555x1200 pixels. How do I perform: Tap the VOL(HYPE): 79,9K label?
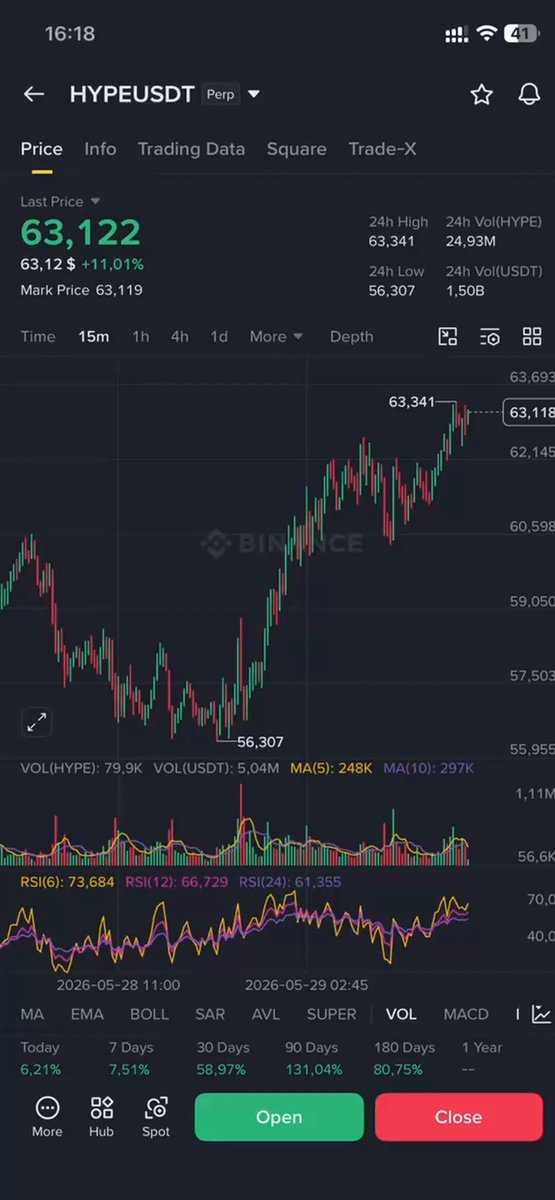(83, 768)
